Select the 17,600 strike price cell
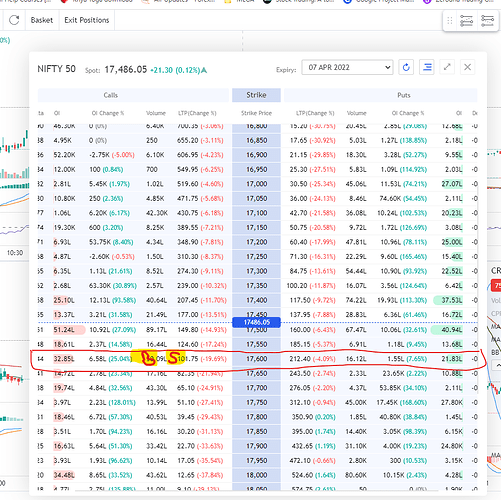Image resolution: width=501 pixels, height=500 pixels. coord(256,359)
